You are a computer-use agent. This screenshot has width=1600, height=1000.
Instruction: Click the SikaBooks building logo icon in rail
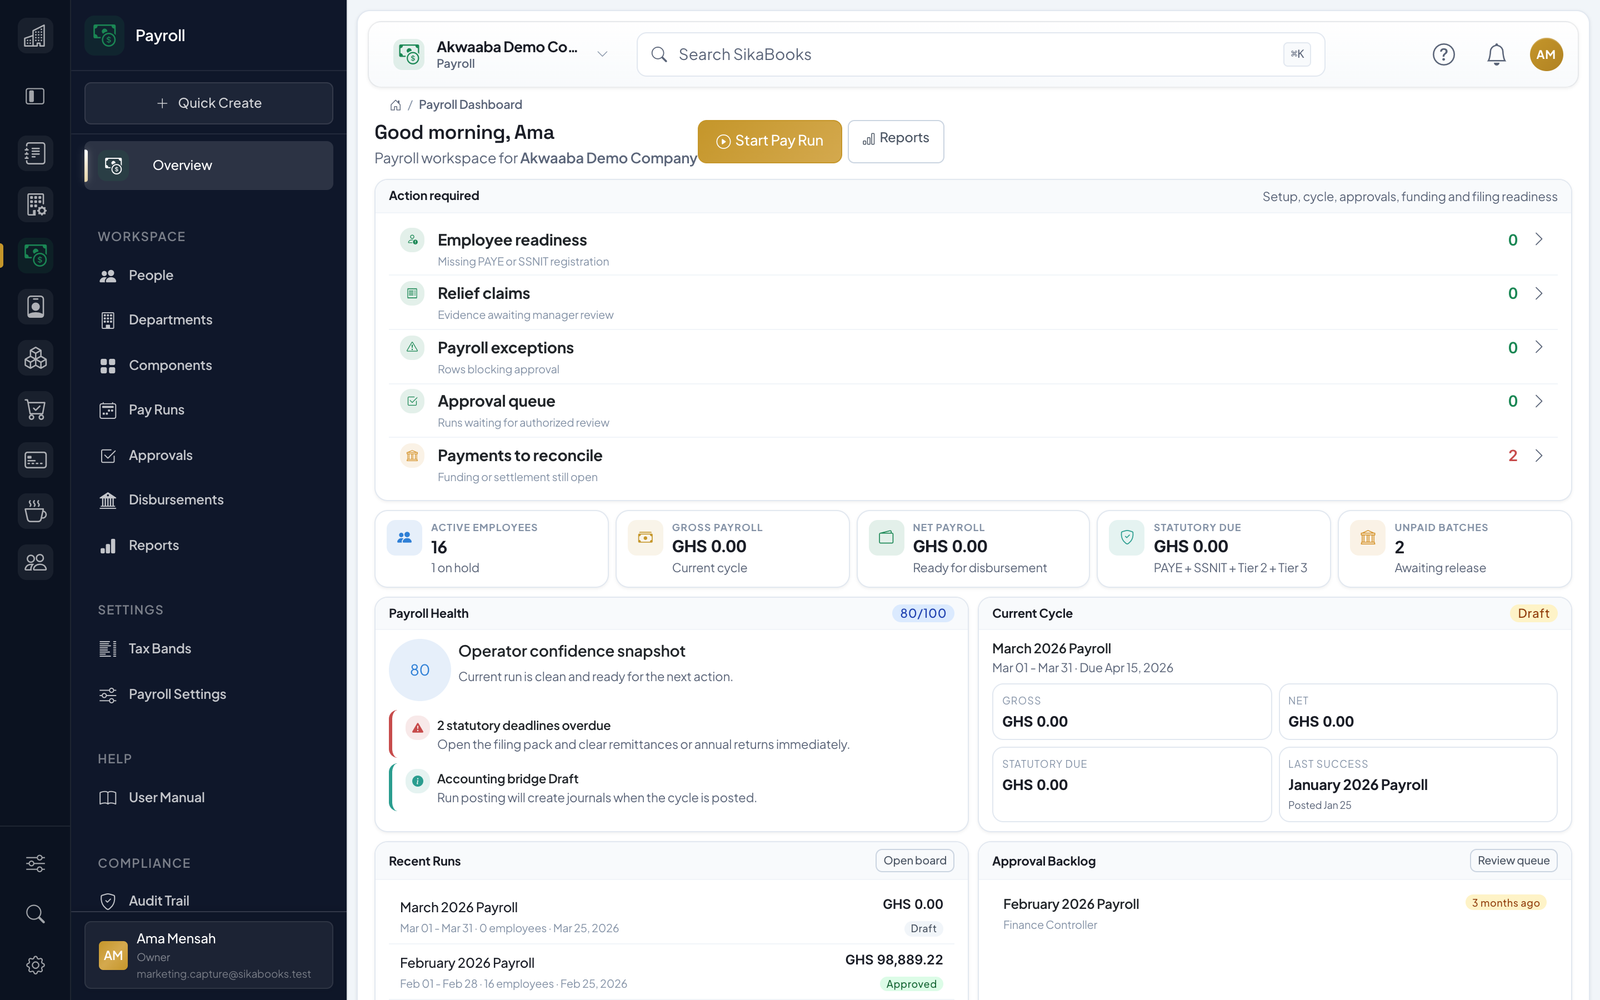coord(35,36)
